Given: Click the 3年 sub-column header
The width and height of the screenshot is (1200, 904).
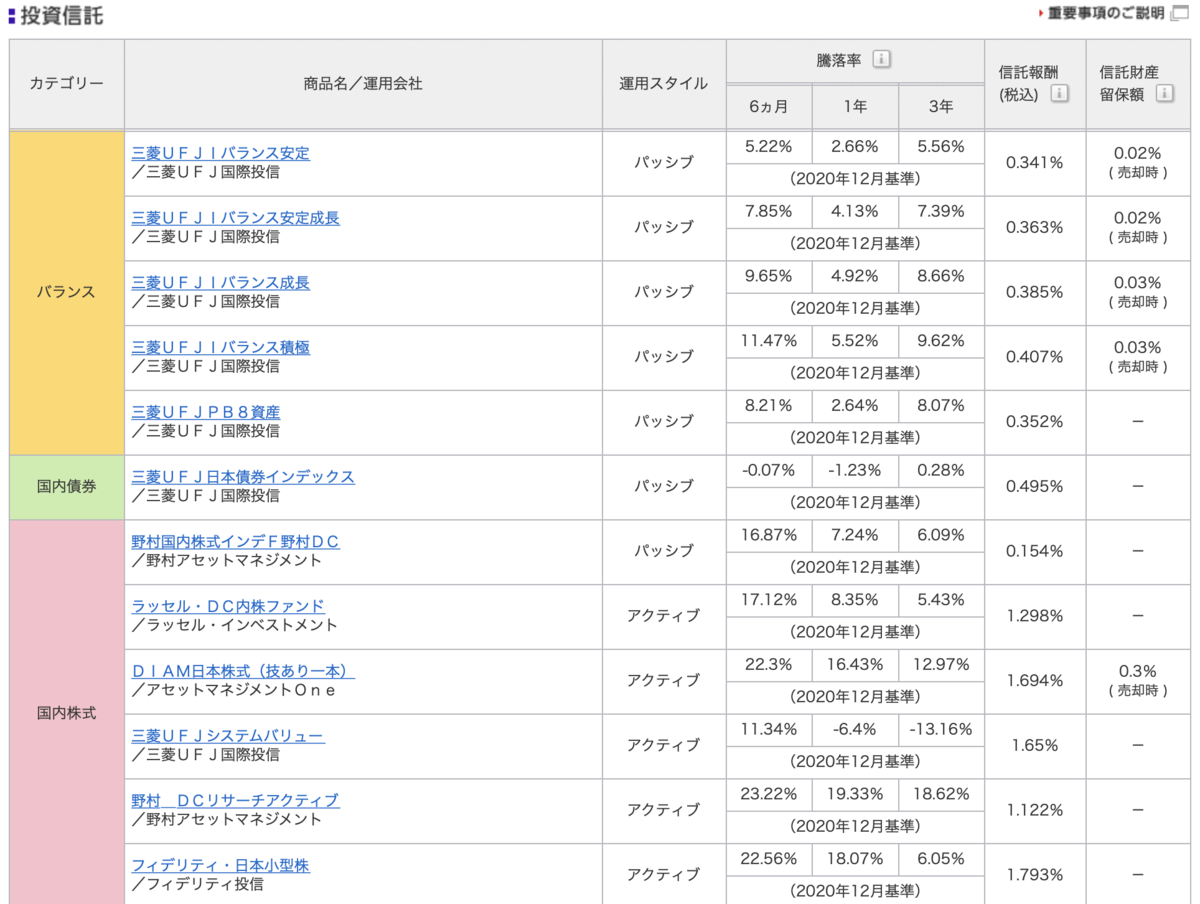Looking at the screenshot, I should [941, 106].
